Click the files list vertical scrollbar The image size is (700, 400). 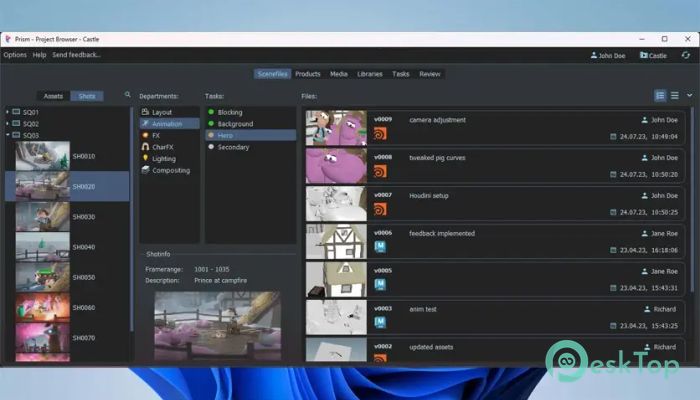pyautogui.click(x=692, y=201)
